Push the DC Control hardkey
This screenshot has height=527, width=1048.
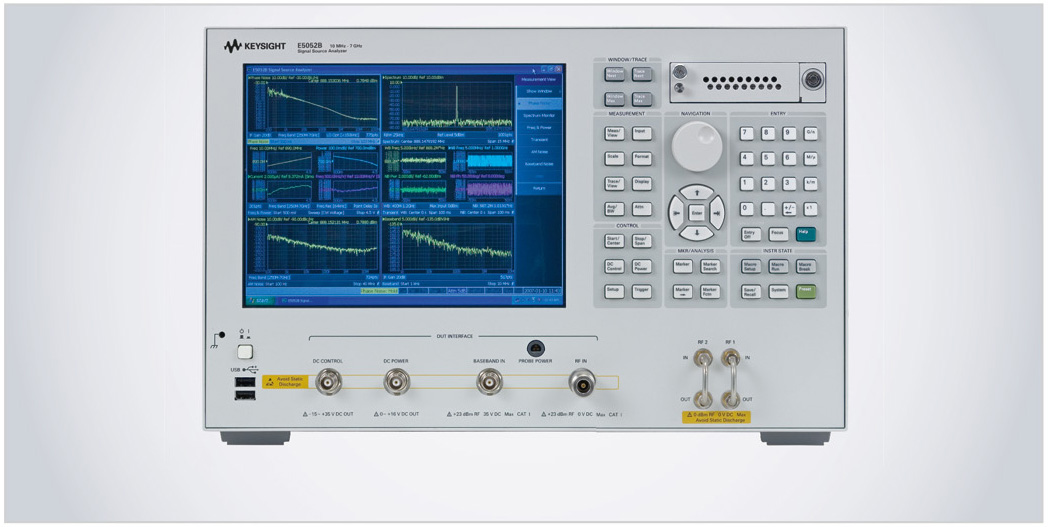pos(615,266)
